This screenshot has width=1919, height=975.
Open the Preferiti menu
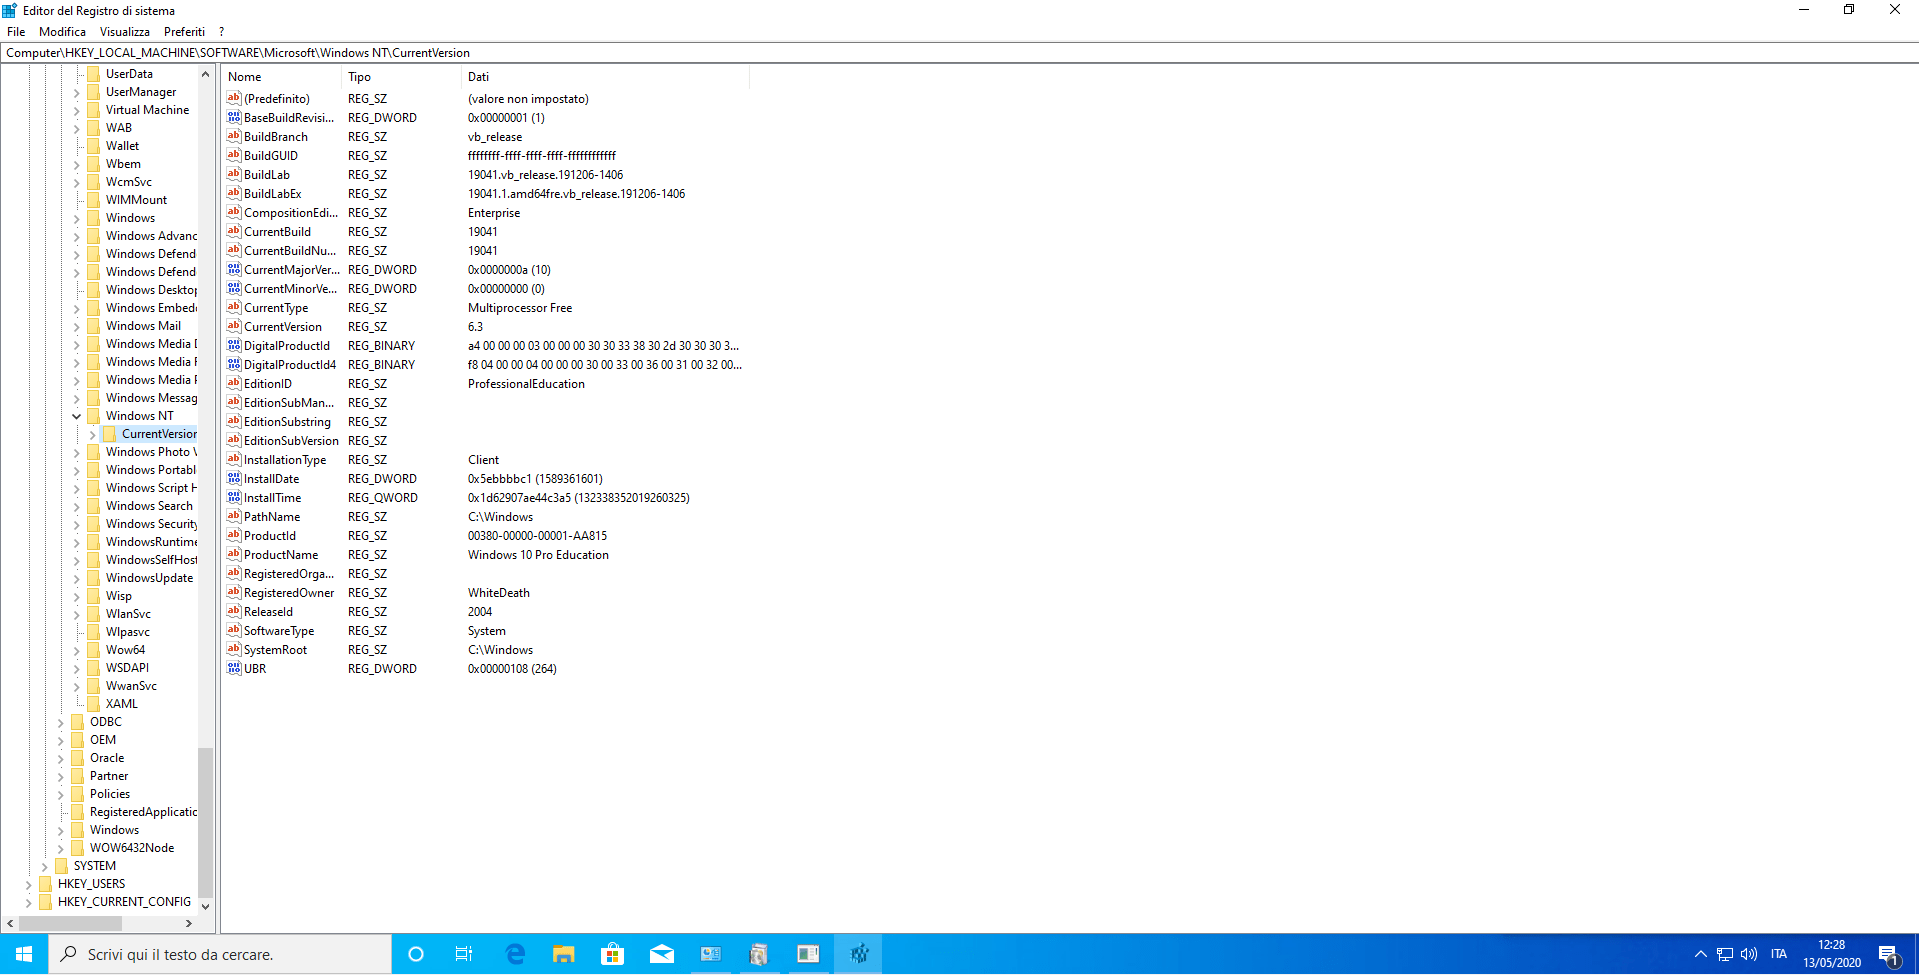click(x=184, y=32)
